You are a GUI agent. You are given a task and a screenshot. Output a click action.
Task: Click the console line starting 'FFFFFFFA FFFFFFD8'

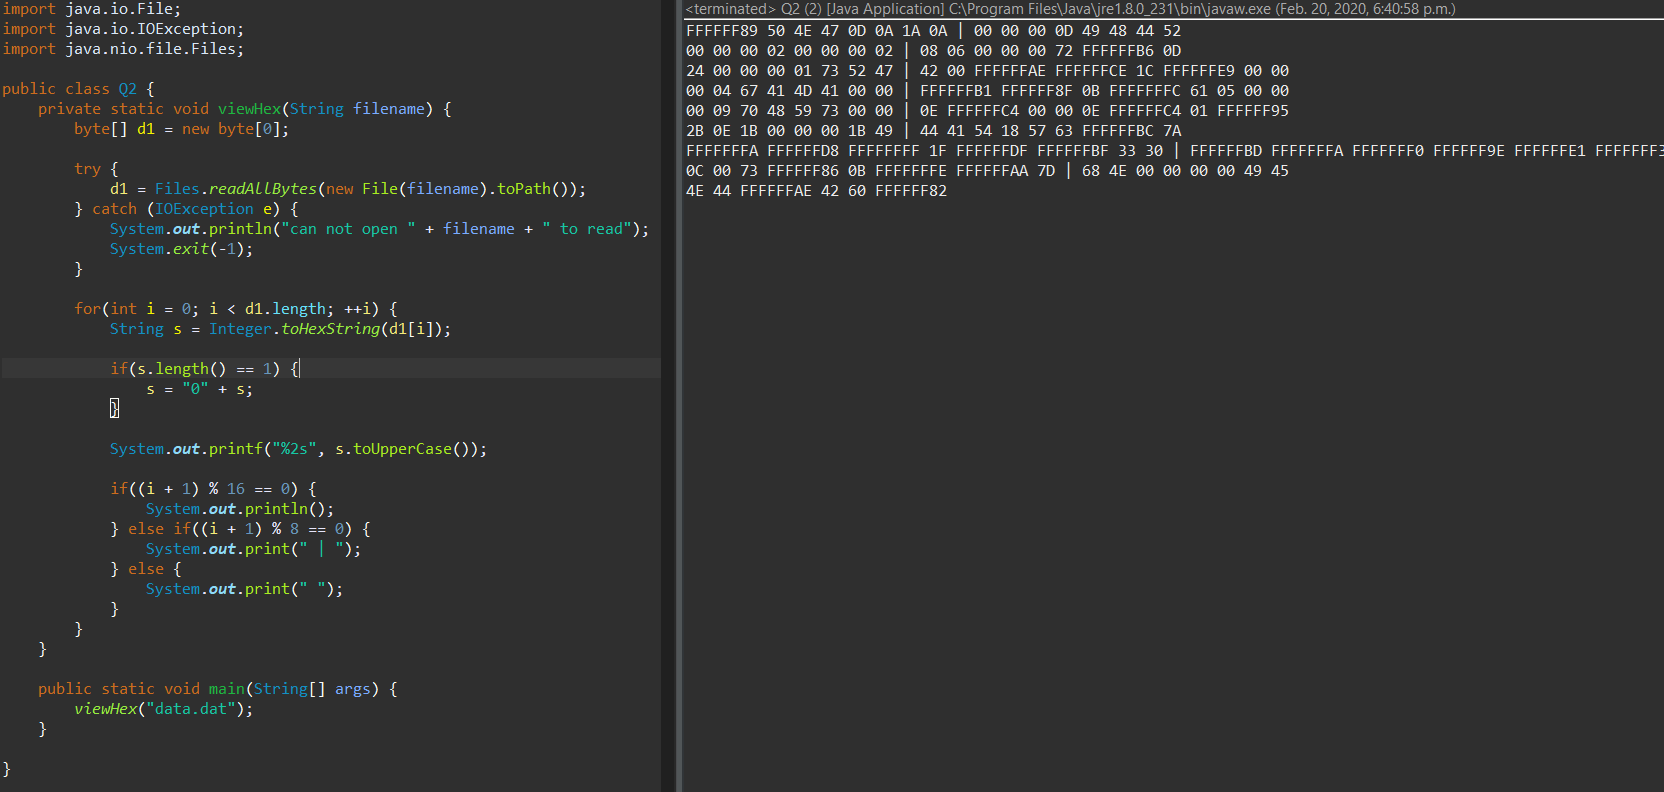1175,151
